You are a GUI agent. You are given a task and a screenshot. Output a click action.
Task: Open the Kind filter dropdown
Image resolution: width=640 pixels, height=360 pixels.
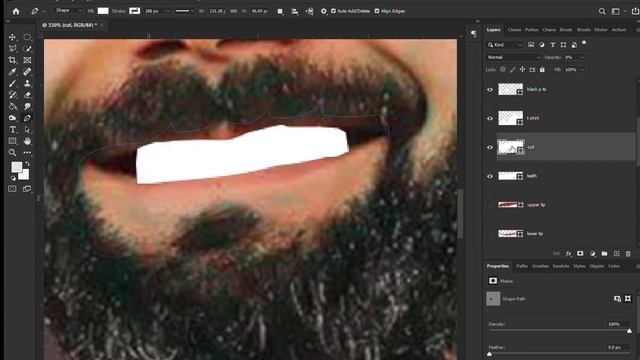point(505,44)
